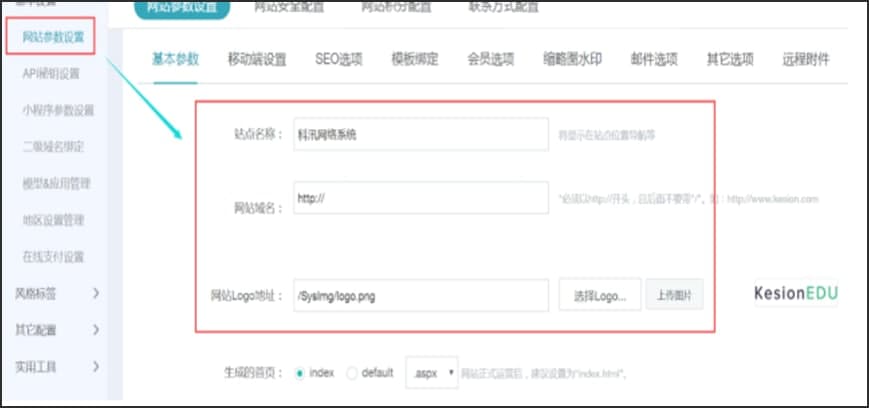Viewport: 869px width, 408px height.
Task: Open 小程序参数设置 in the sidebar
Action: pyautogui.click(x=58, y=110)
